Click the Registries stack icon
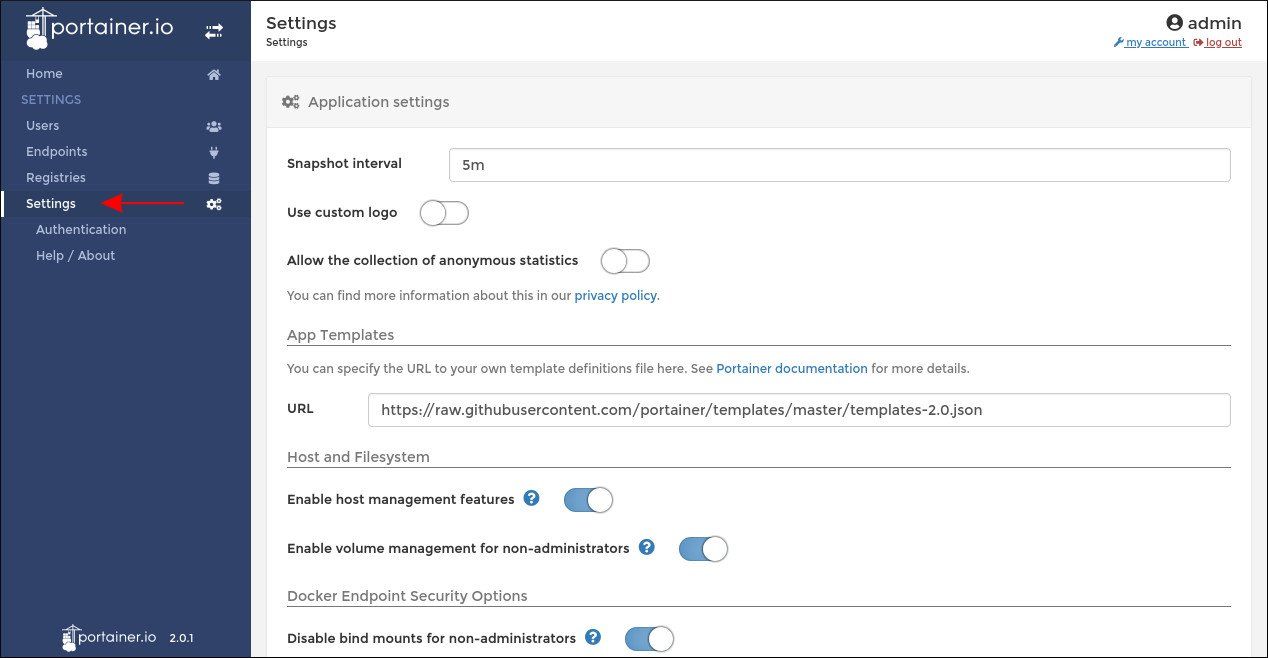 tap(213, 177)
